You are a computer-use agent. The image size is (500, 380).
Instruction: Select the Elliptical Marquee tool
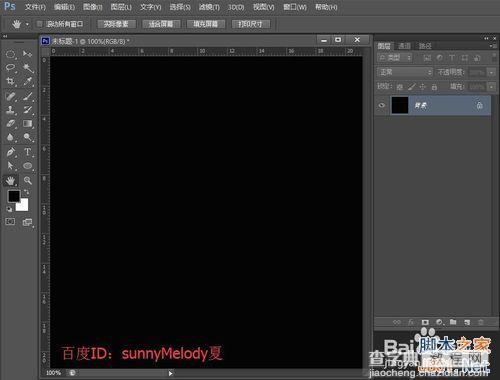pos(11,54)
